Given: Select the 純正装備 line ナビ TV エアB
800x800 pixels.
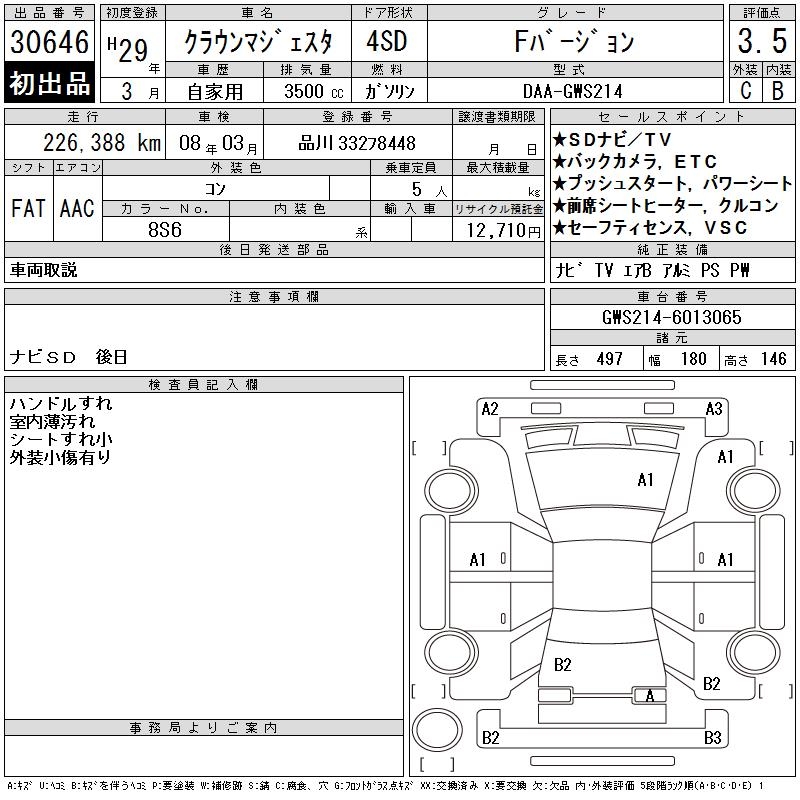Looking at the screenshot, I should [x=604, y=270].
